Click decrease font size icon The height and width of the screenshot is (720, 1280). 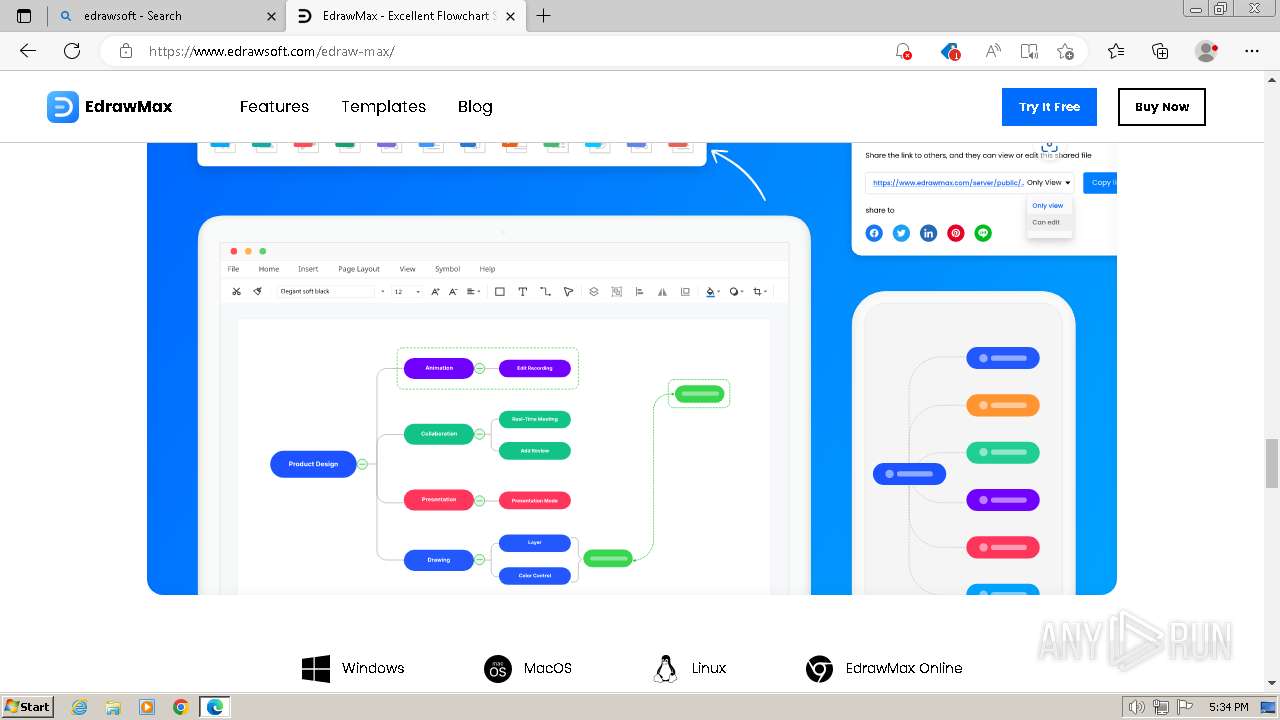coord(453,292)
